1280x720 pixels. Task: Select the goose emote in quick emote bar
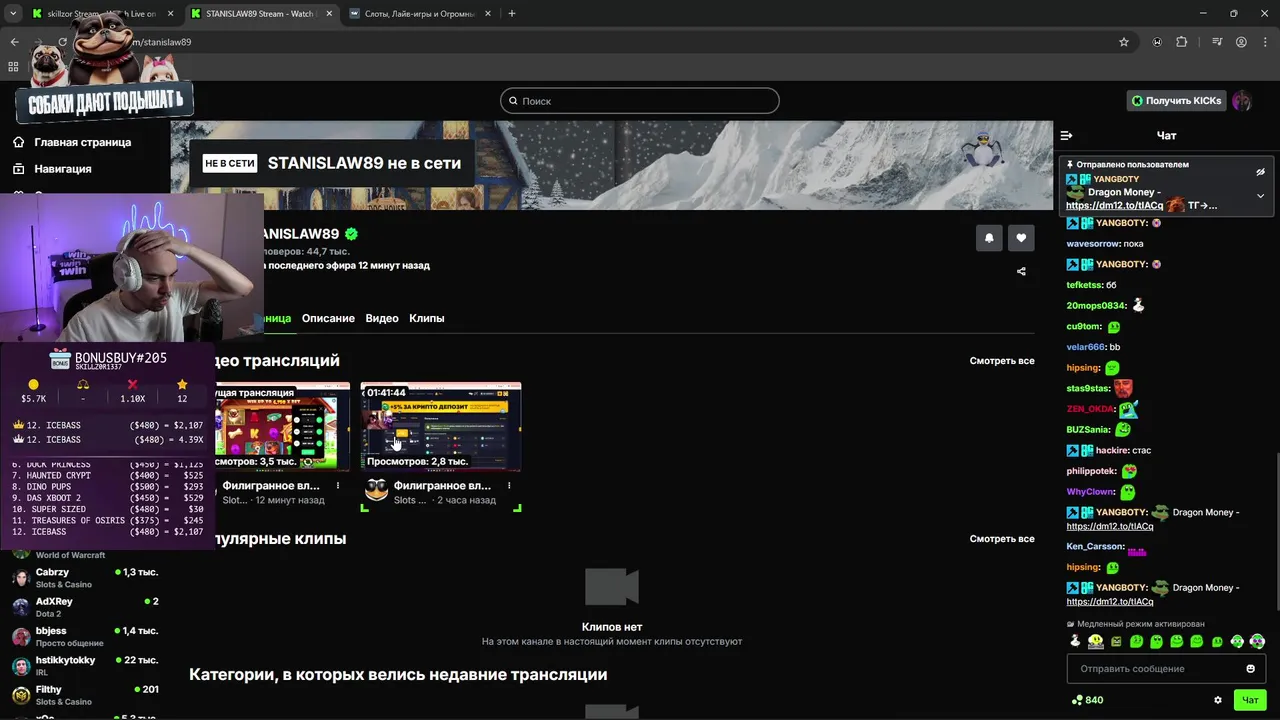pyautogui.click(x=1076, y=641)
